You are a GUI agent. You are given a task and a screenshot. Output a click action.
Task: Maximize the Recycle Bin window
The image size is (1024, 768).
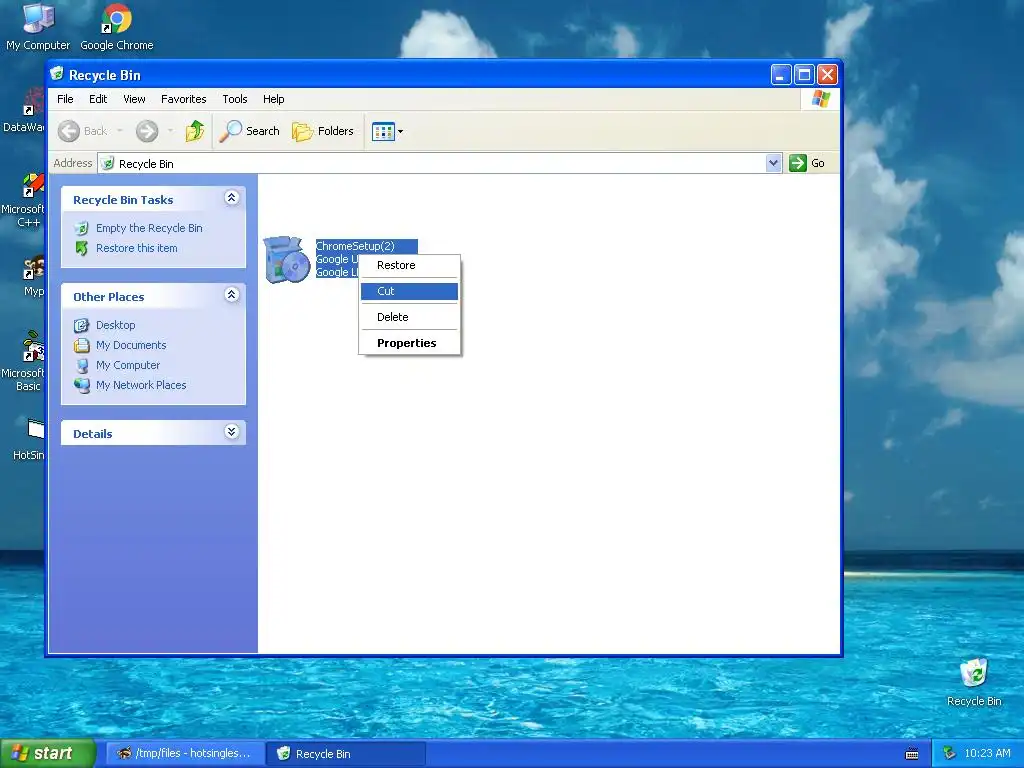[x=804, y=75]
